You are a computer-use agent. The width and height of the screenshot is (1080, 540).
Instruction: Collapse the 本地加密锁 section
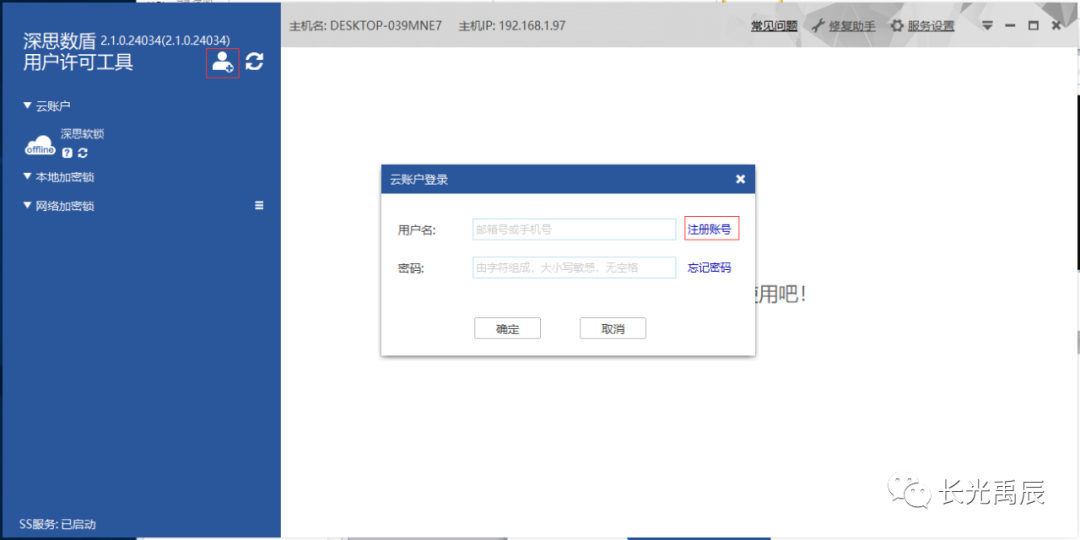(x=28, y=177)
